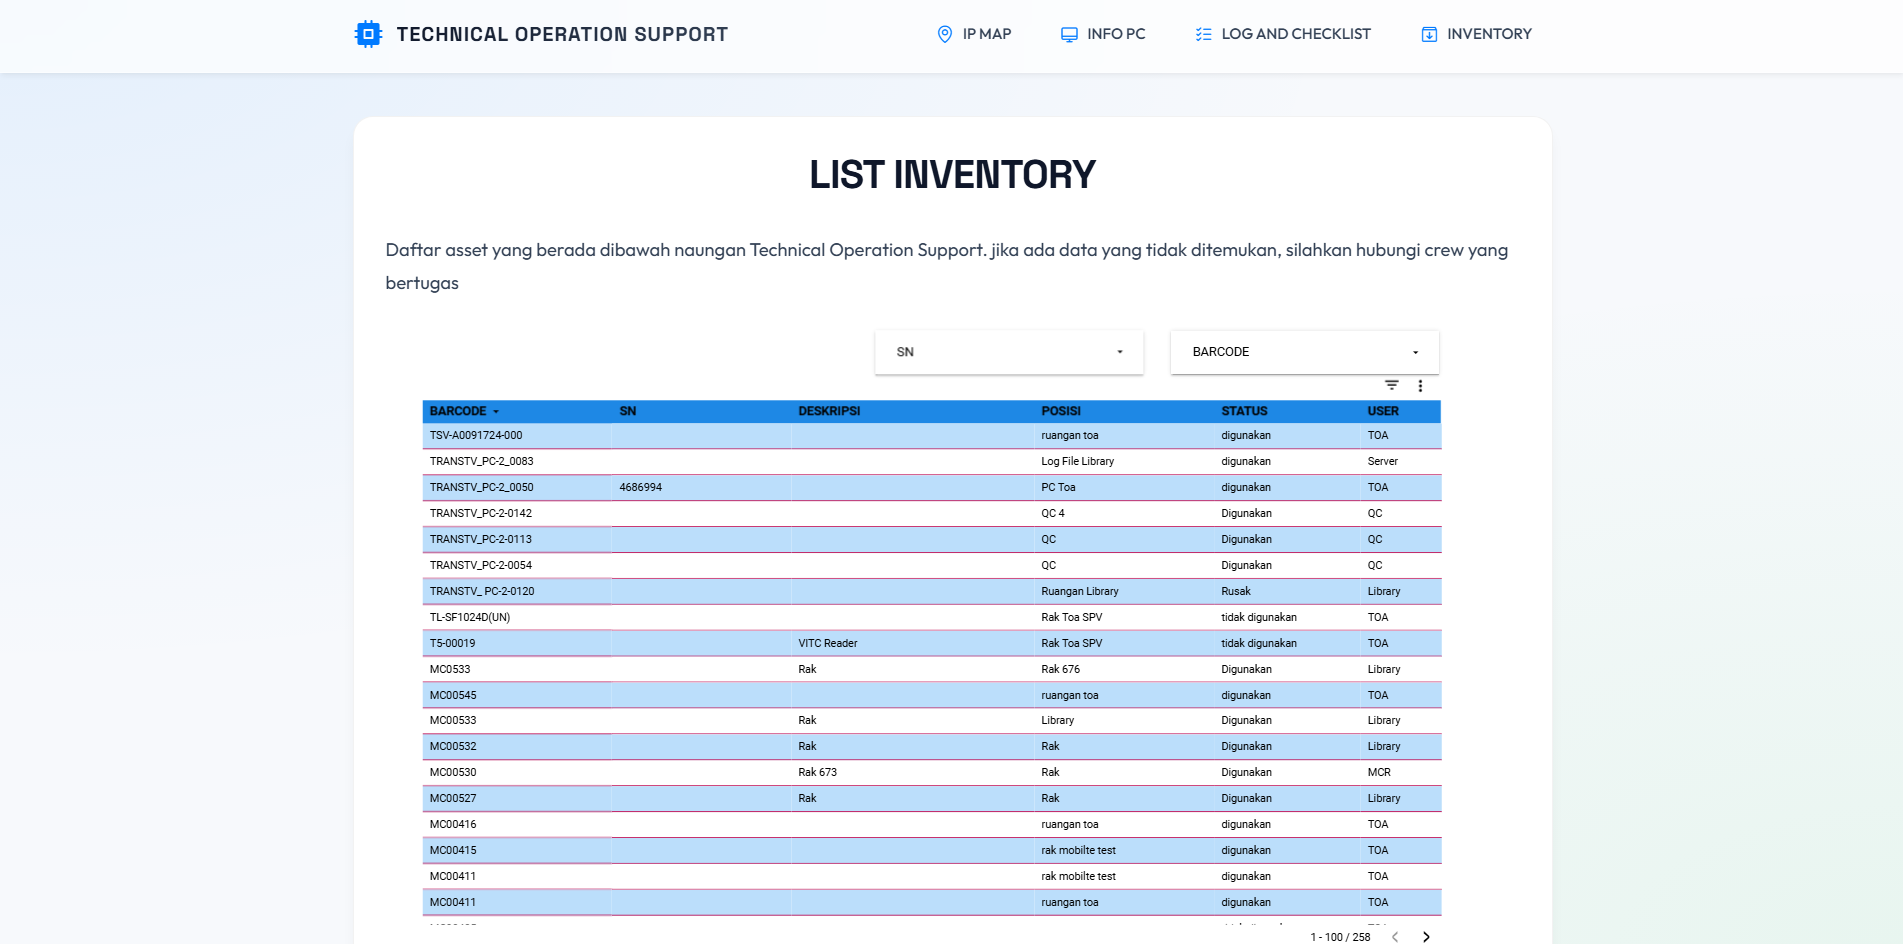Toggle sort arrow on BARCODE column header
Image resolution: width=1903 pixels, height=944 pixels.
pyautogui.click(x=496, y=412)
